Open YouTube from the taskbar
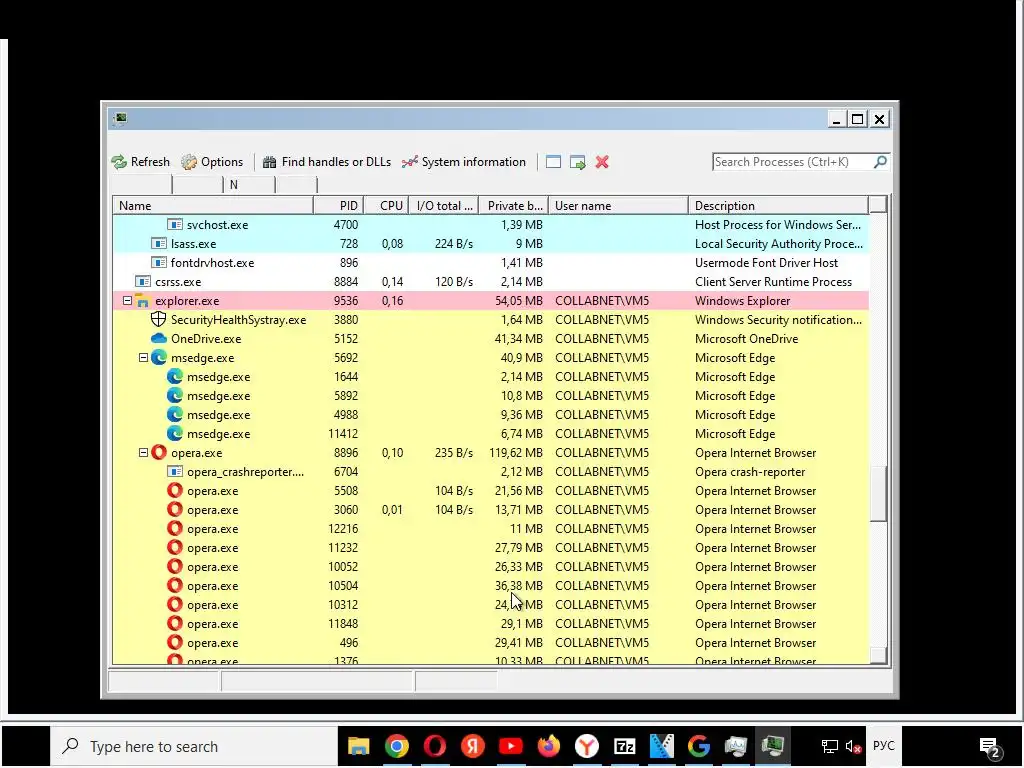The image size is (1024, 768). [511, 746]
